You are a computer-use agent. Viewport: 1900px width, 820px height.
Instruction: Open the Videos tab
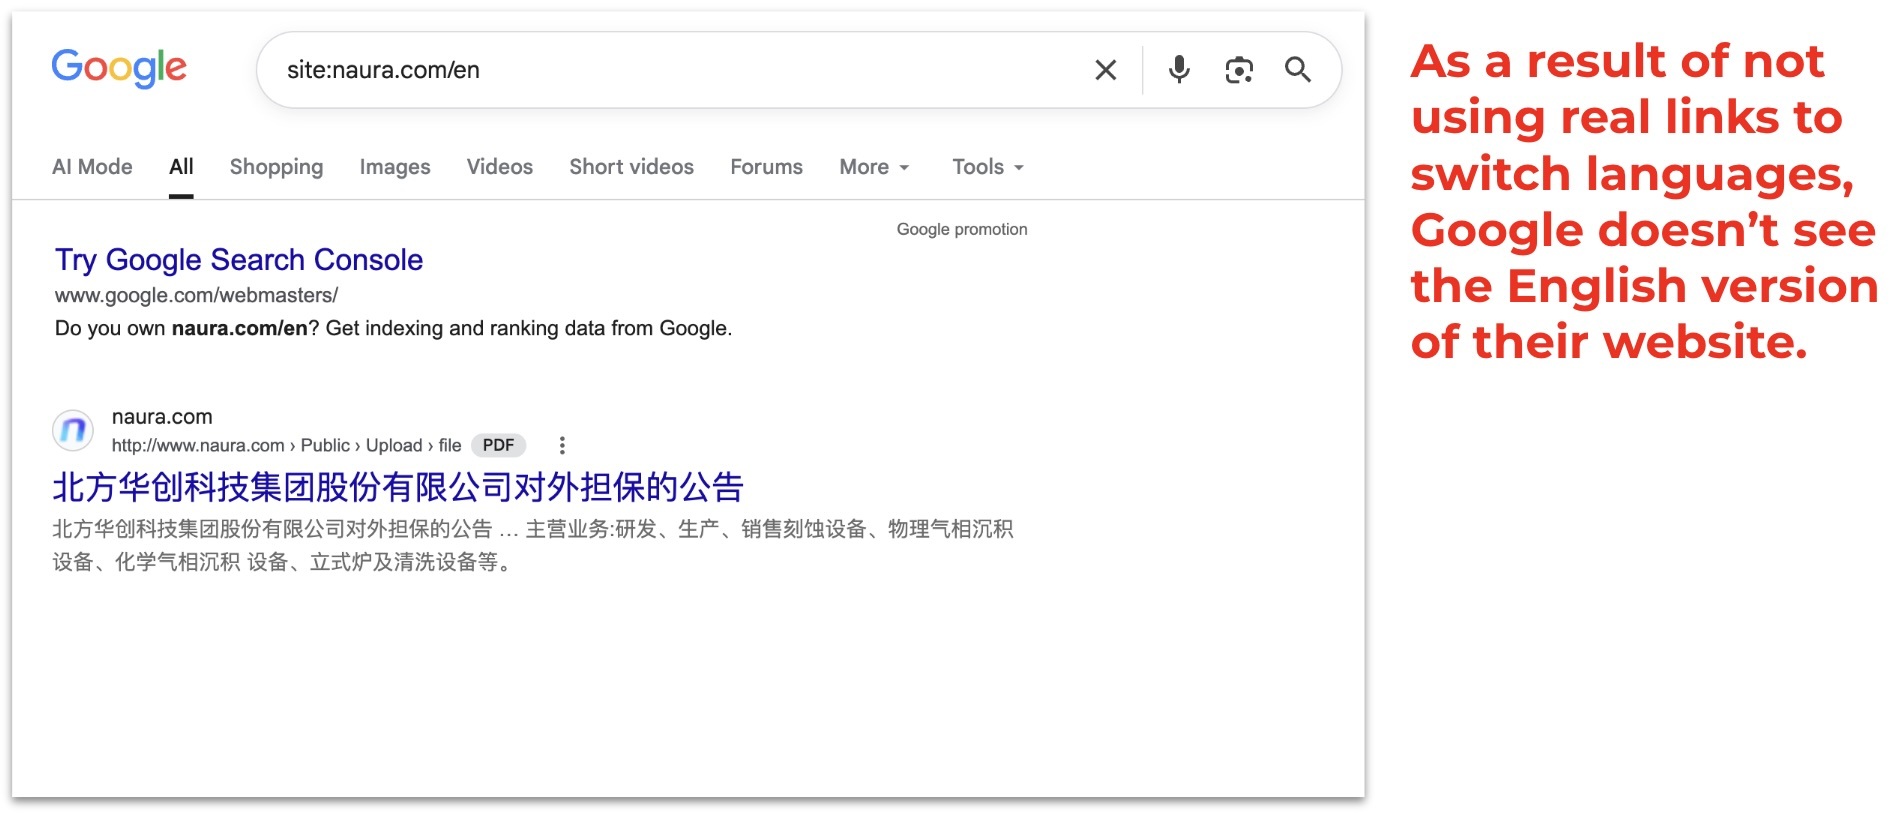pos(499,167)
